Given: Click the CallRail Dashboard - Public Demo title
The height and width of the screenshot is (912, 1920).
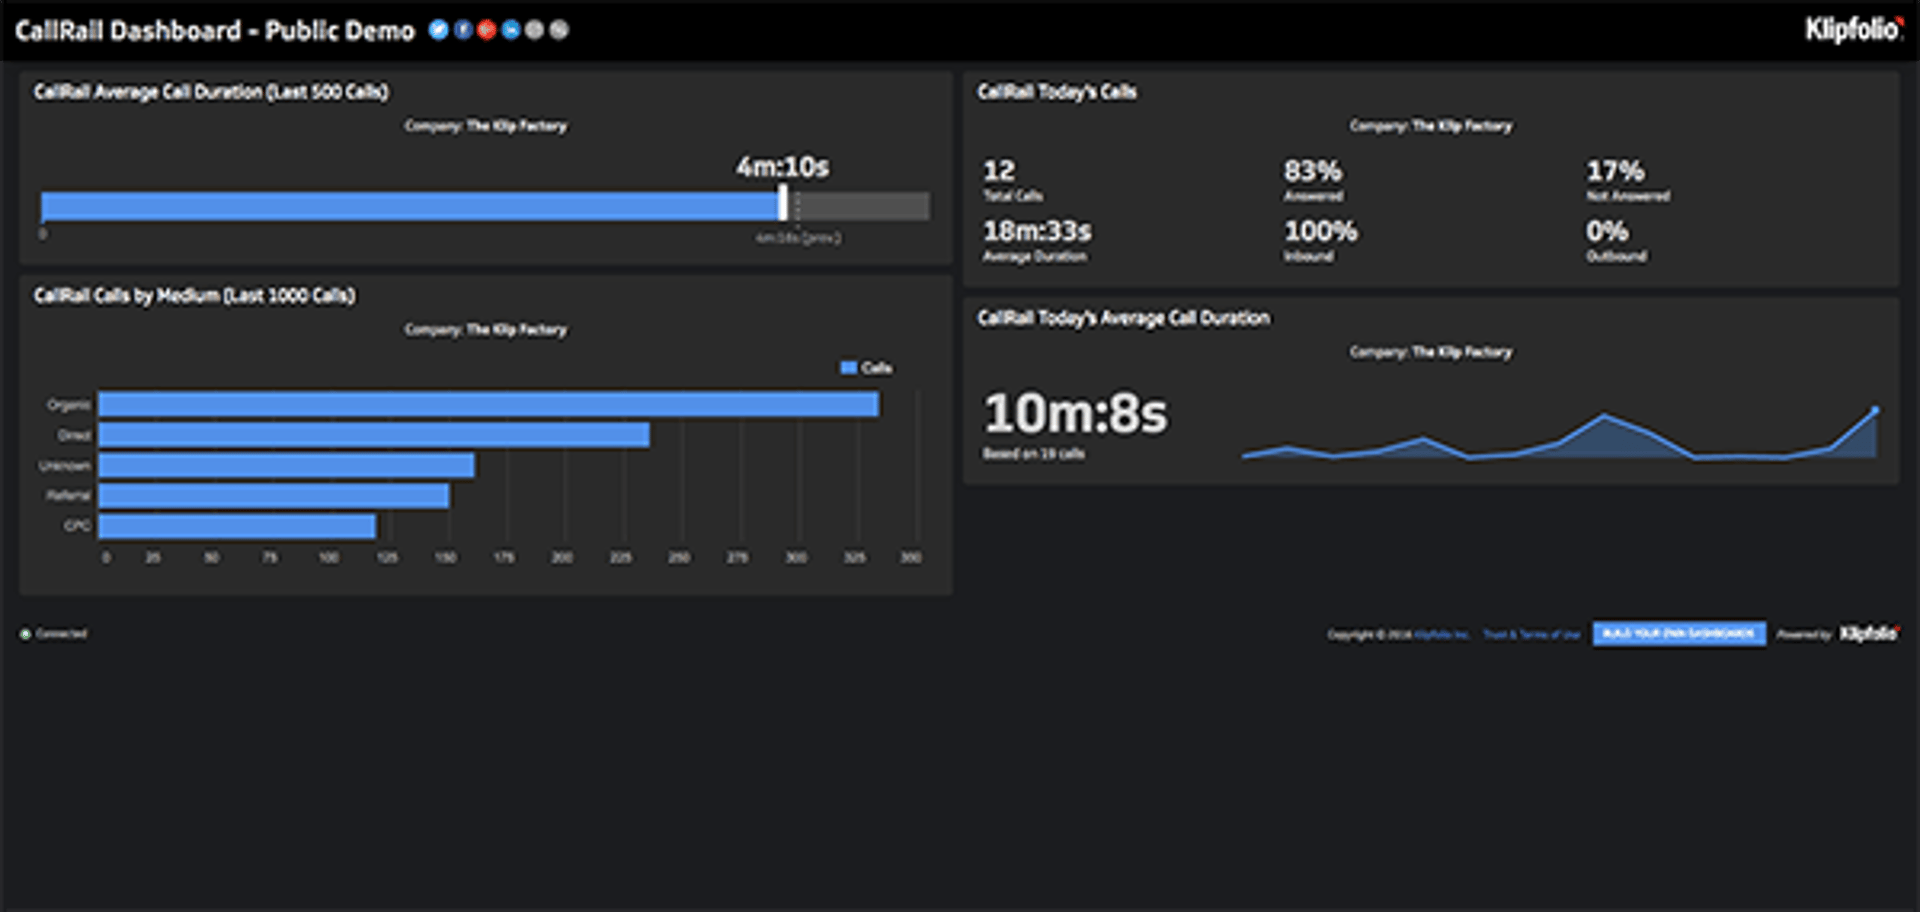Looking at the screenshot, I should 214,31.
